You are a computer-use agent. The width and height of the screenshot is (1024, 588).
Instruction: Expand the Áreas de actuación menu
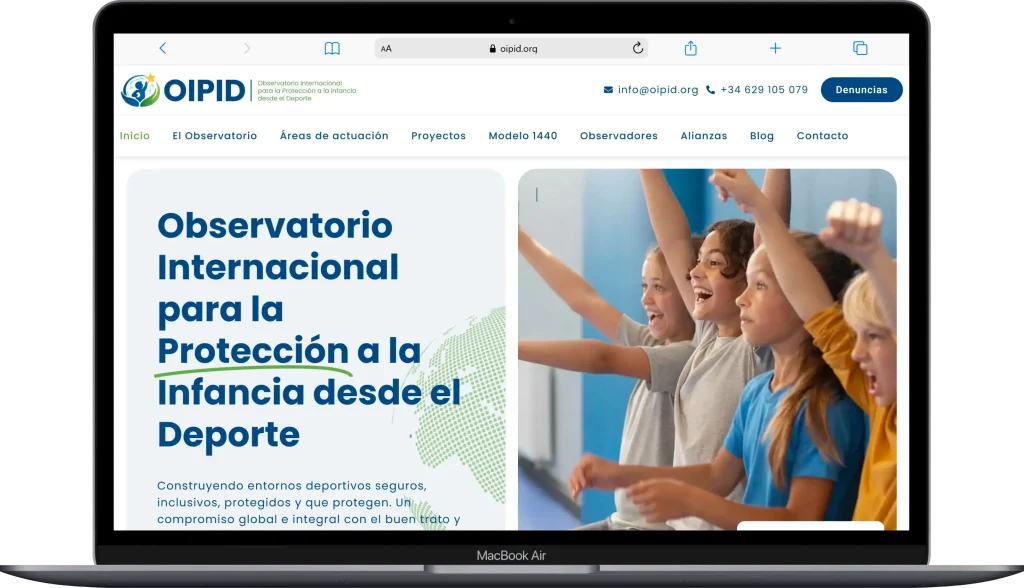(x=334, y=136)
